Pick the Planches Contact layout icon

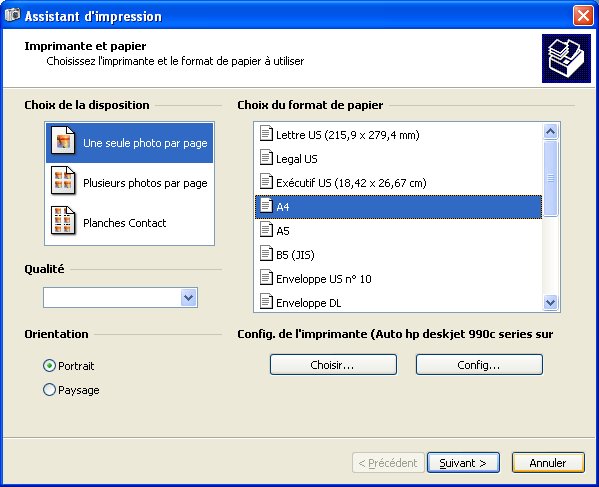click(63, 220)
